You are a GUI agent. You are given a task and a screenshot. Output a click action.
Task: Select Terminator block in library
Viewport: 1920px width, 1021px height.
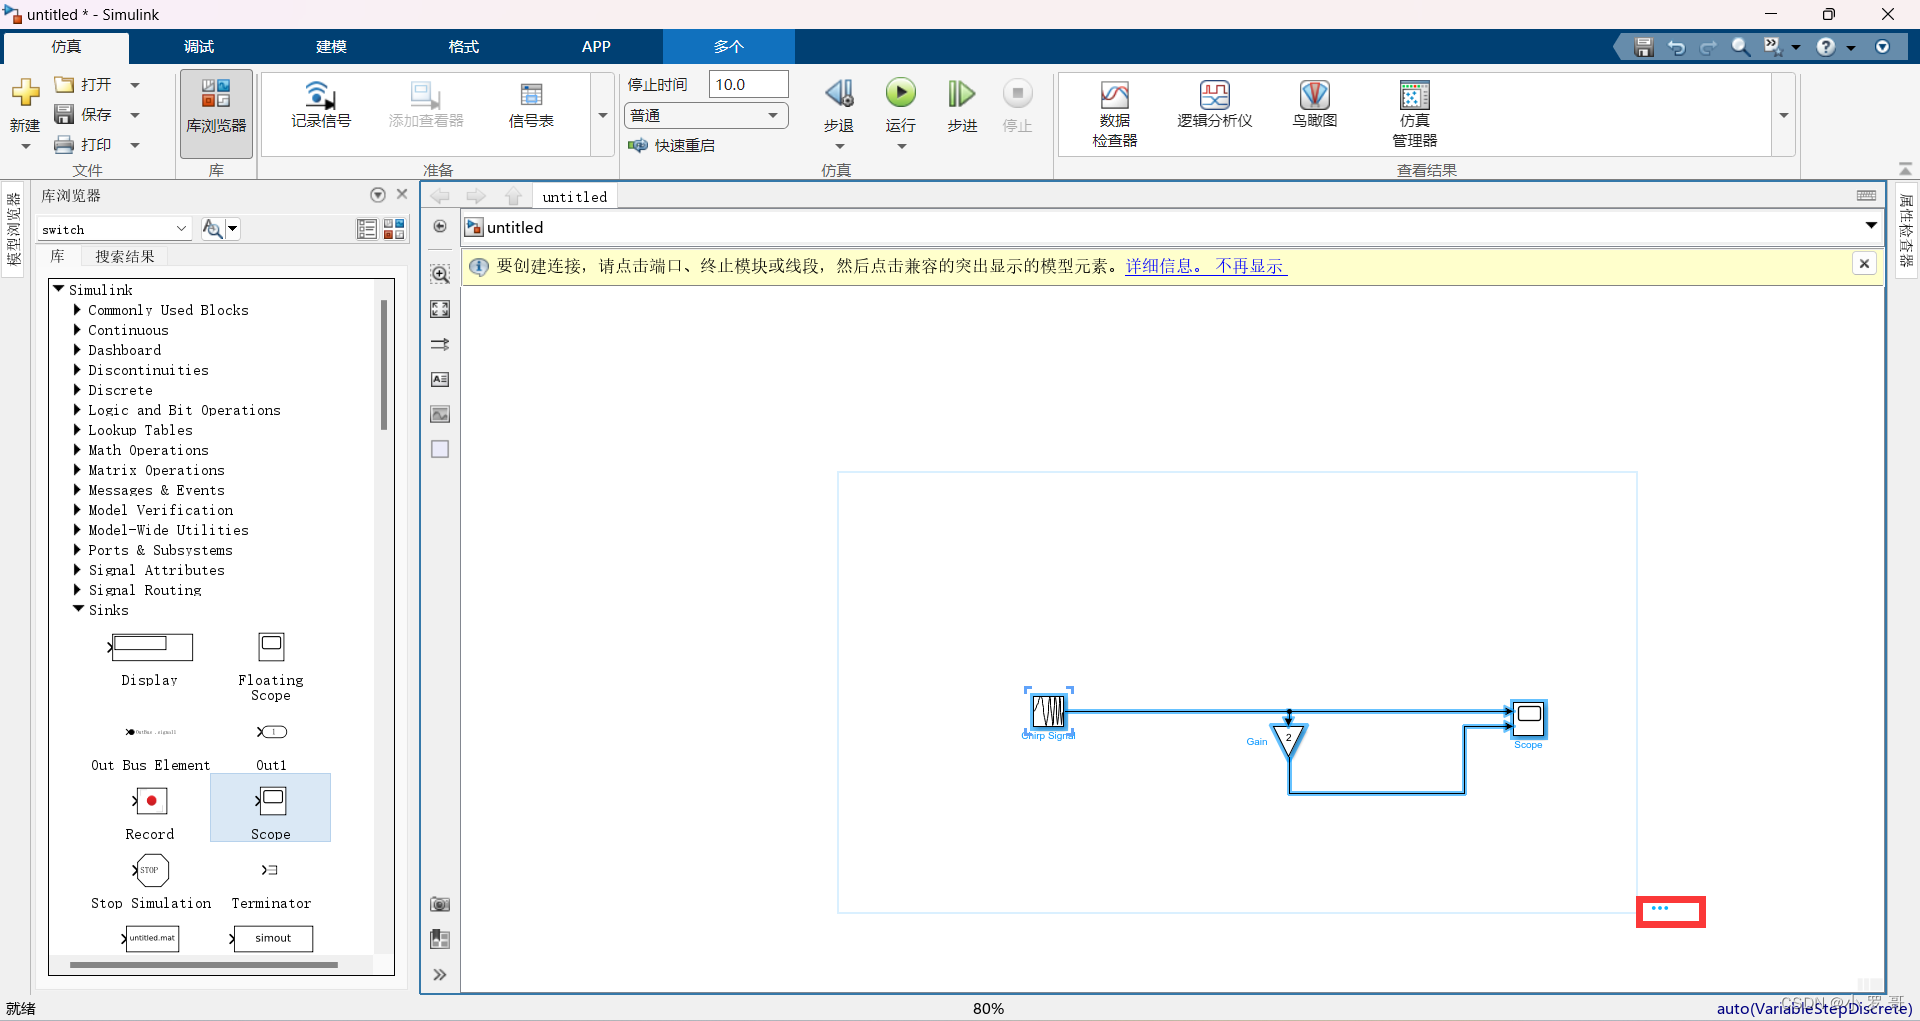coord(271,884)
